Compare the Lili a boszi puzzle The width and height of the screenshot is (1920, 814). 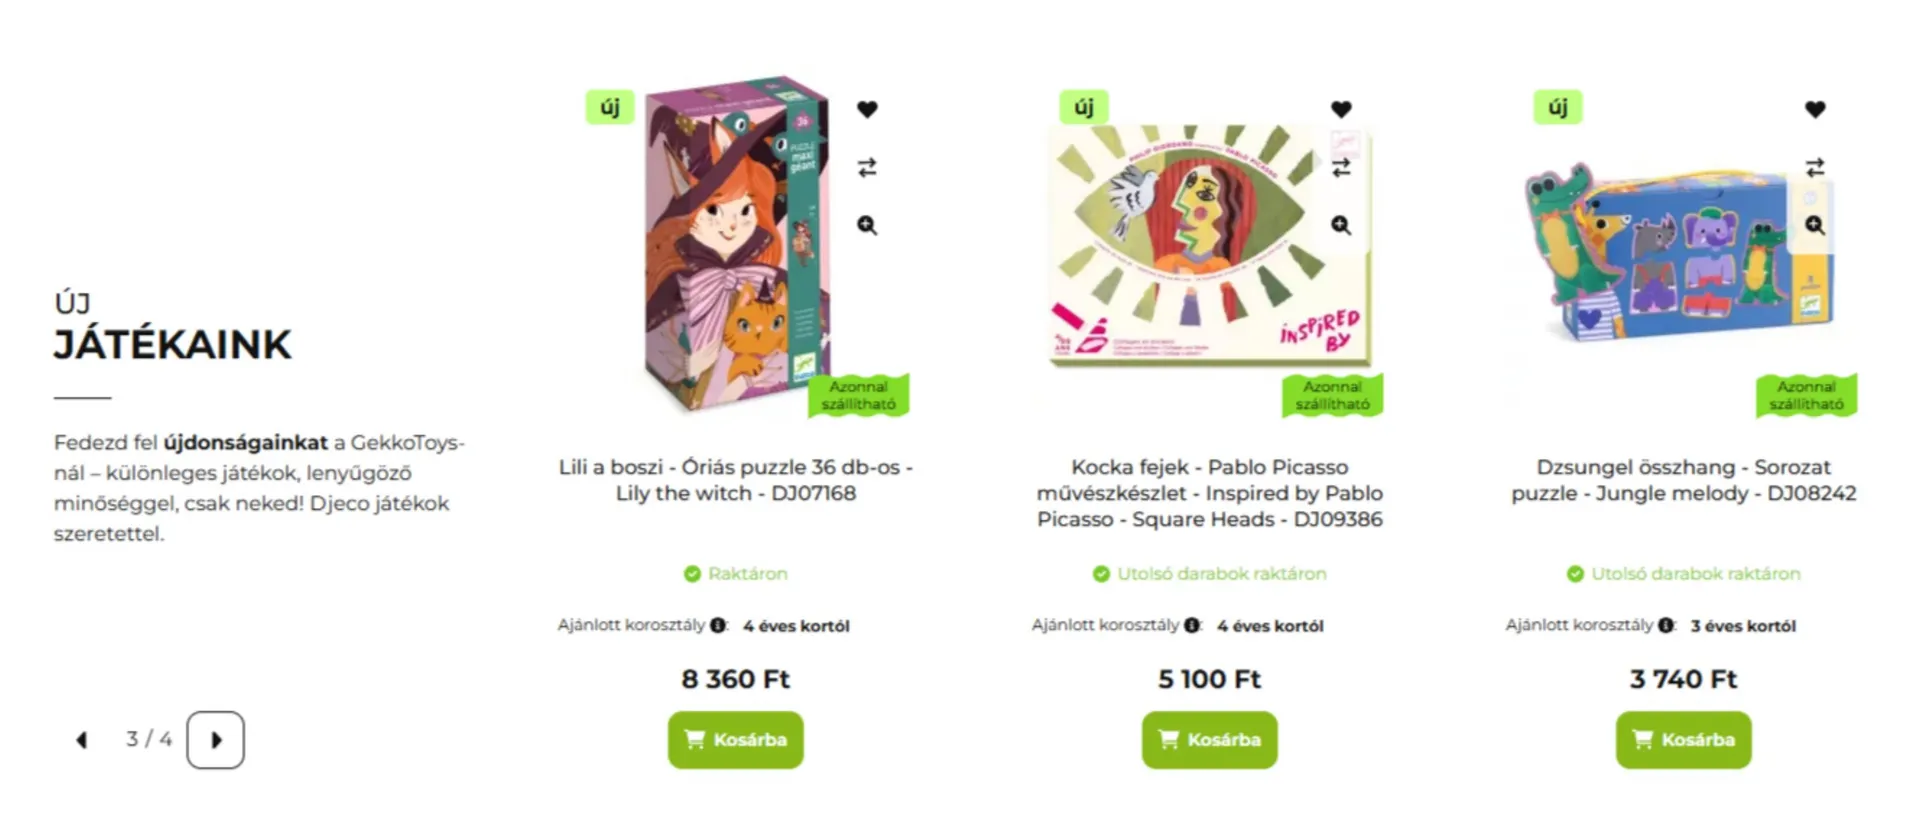coord(867,167)
